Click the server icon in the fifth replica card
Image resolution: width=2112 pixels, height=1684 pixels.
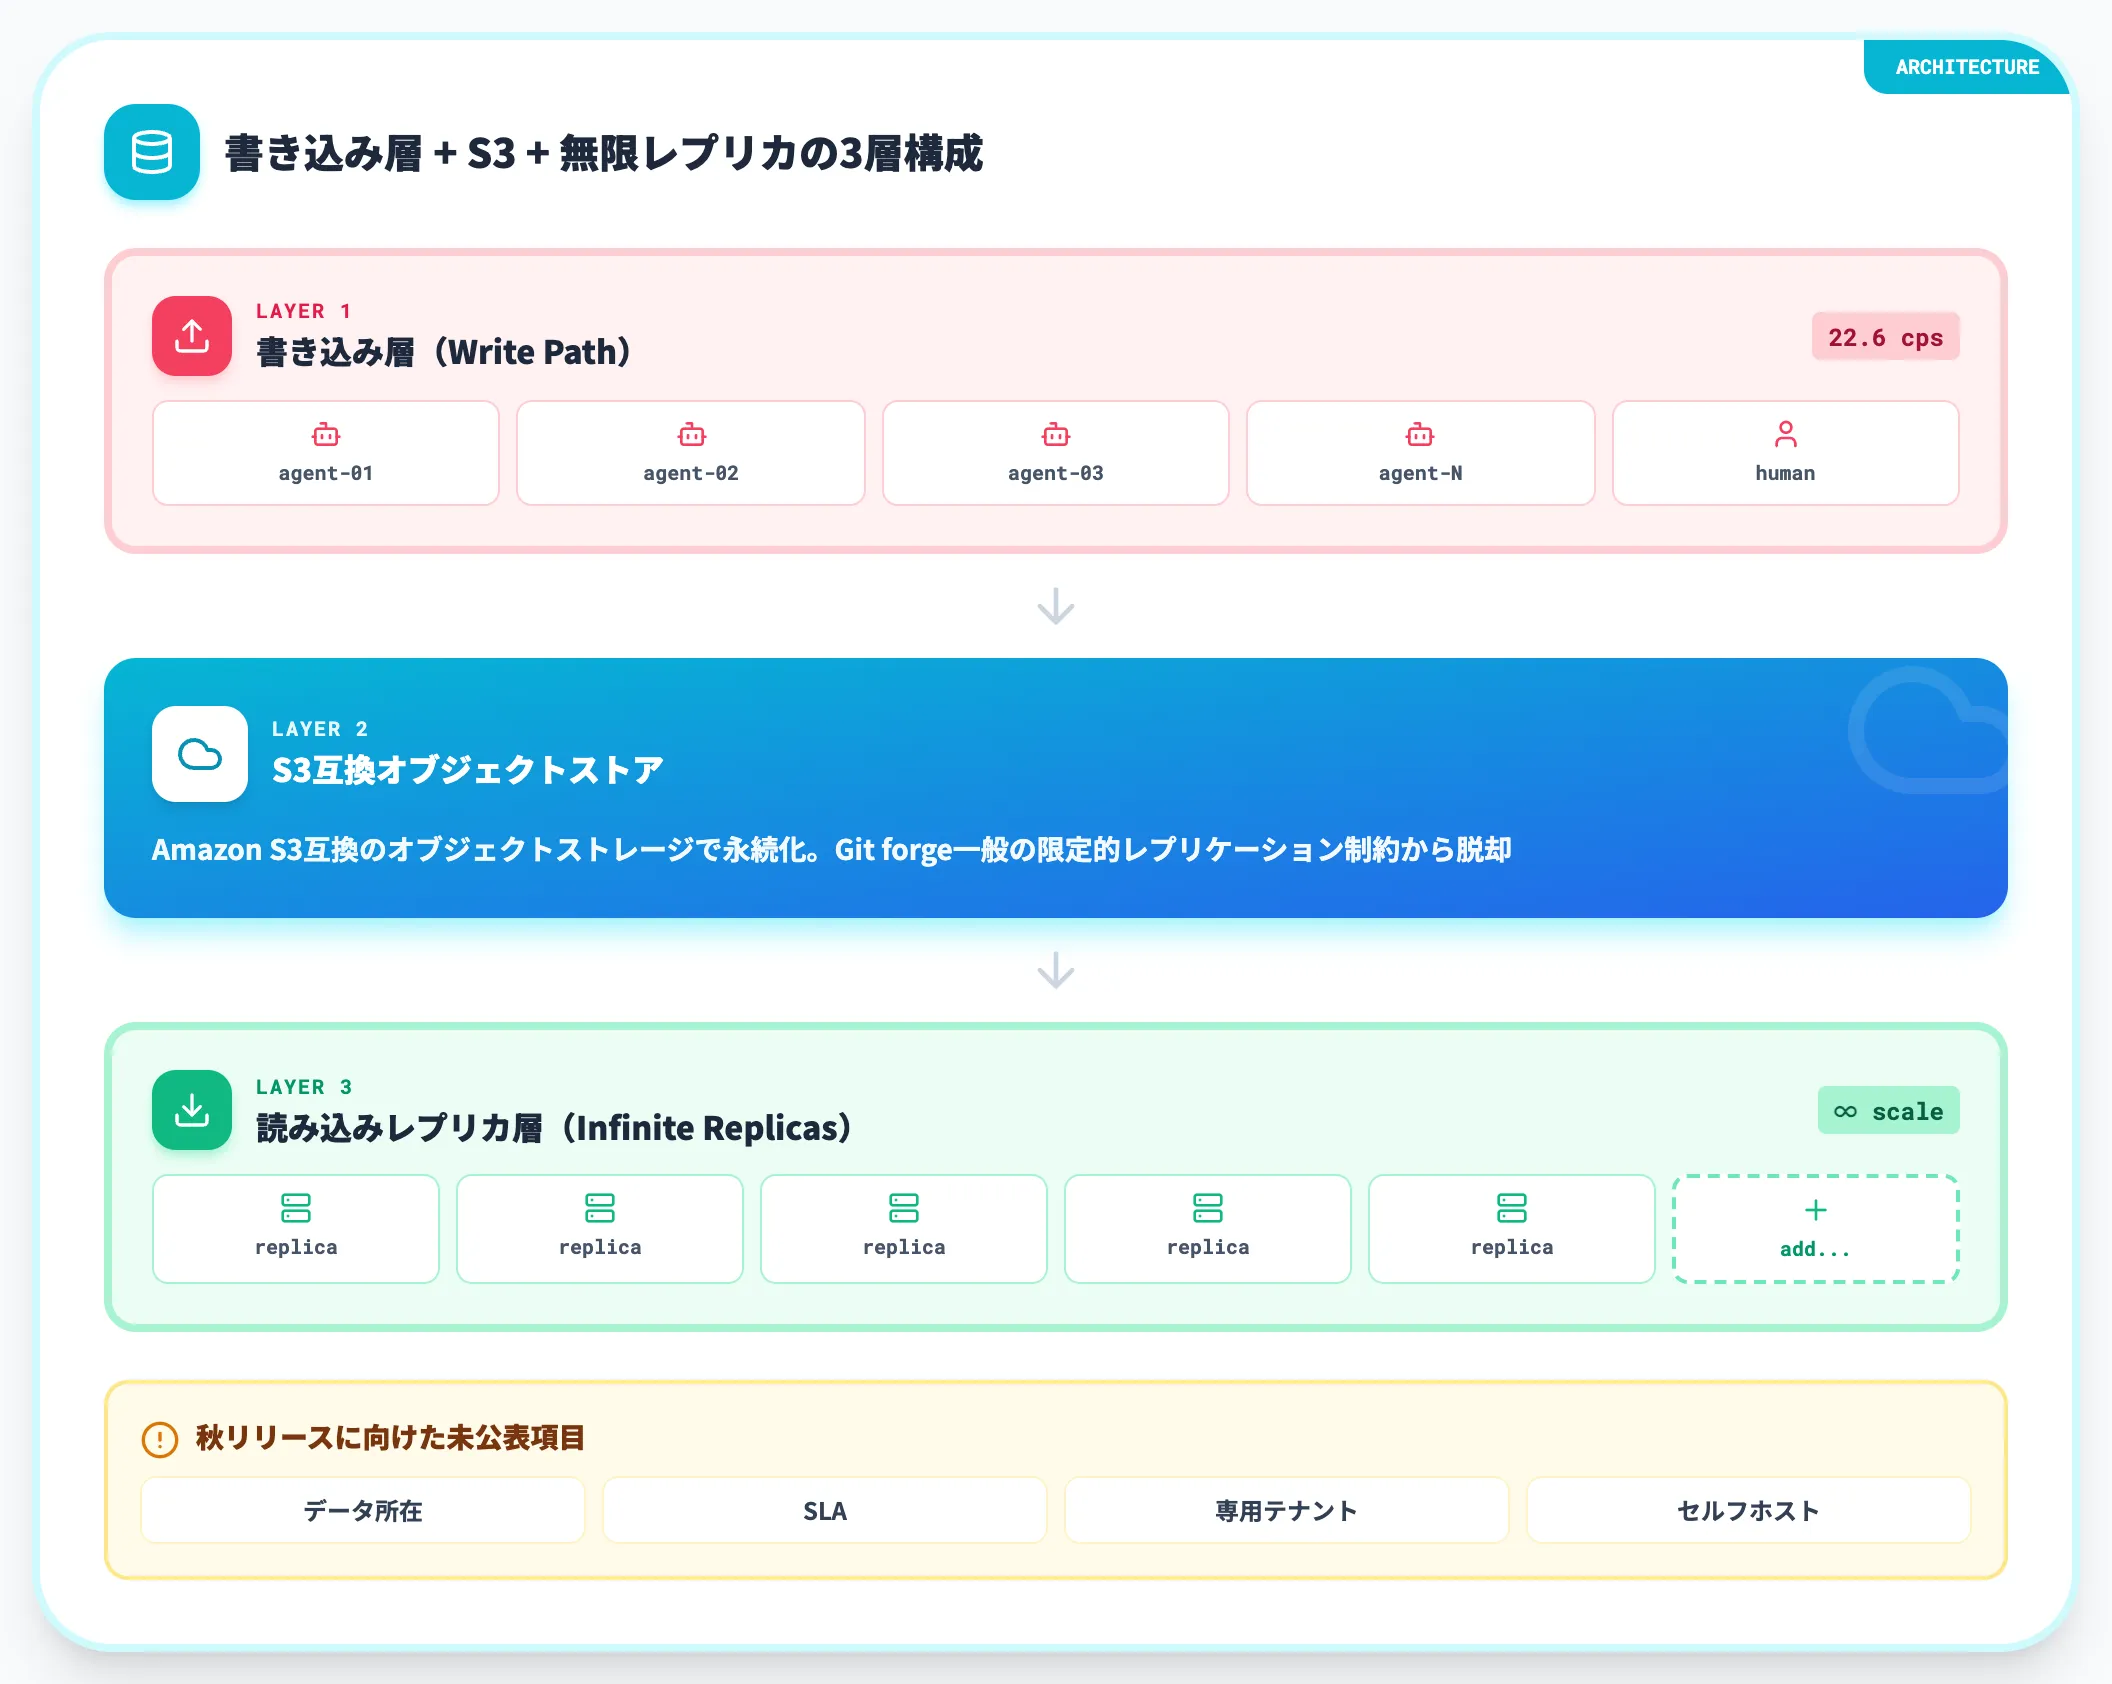[x=1512, y=1208]
